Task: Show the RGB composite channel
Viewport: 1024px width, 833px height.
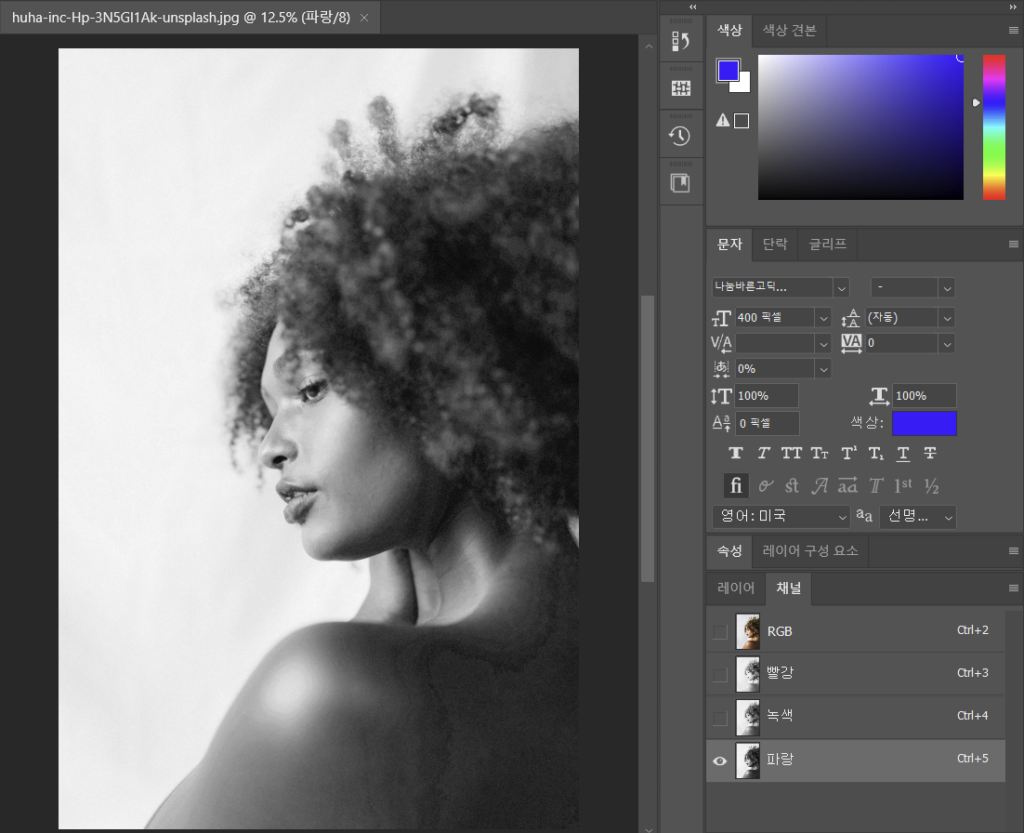Action: pyautogui.click(x=720, y=632)
